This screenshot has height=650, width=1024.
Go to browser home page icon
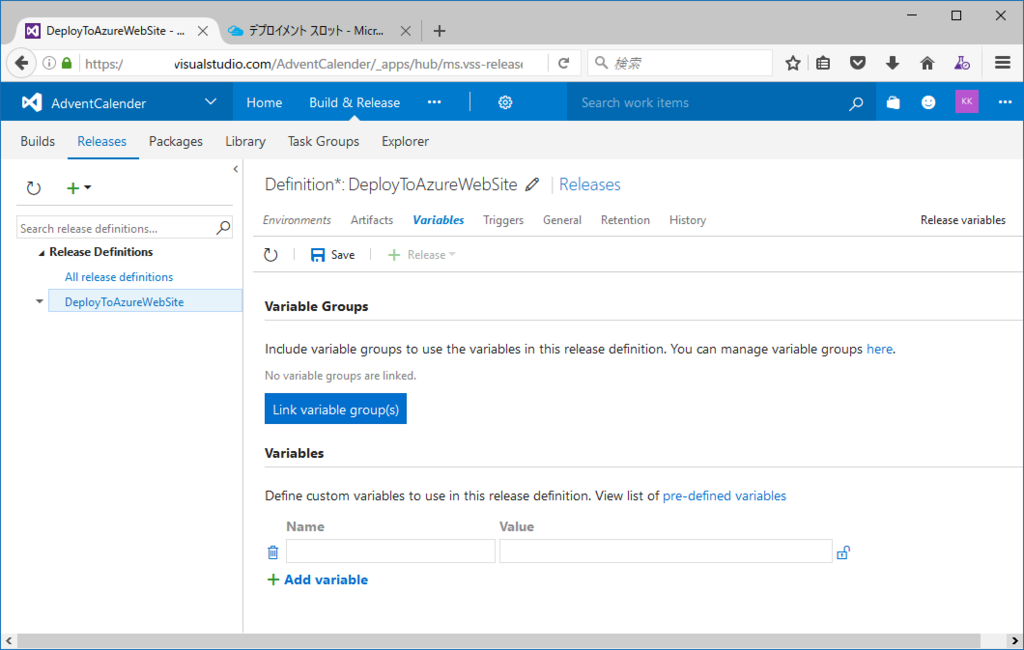point(927,63)
